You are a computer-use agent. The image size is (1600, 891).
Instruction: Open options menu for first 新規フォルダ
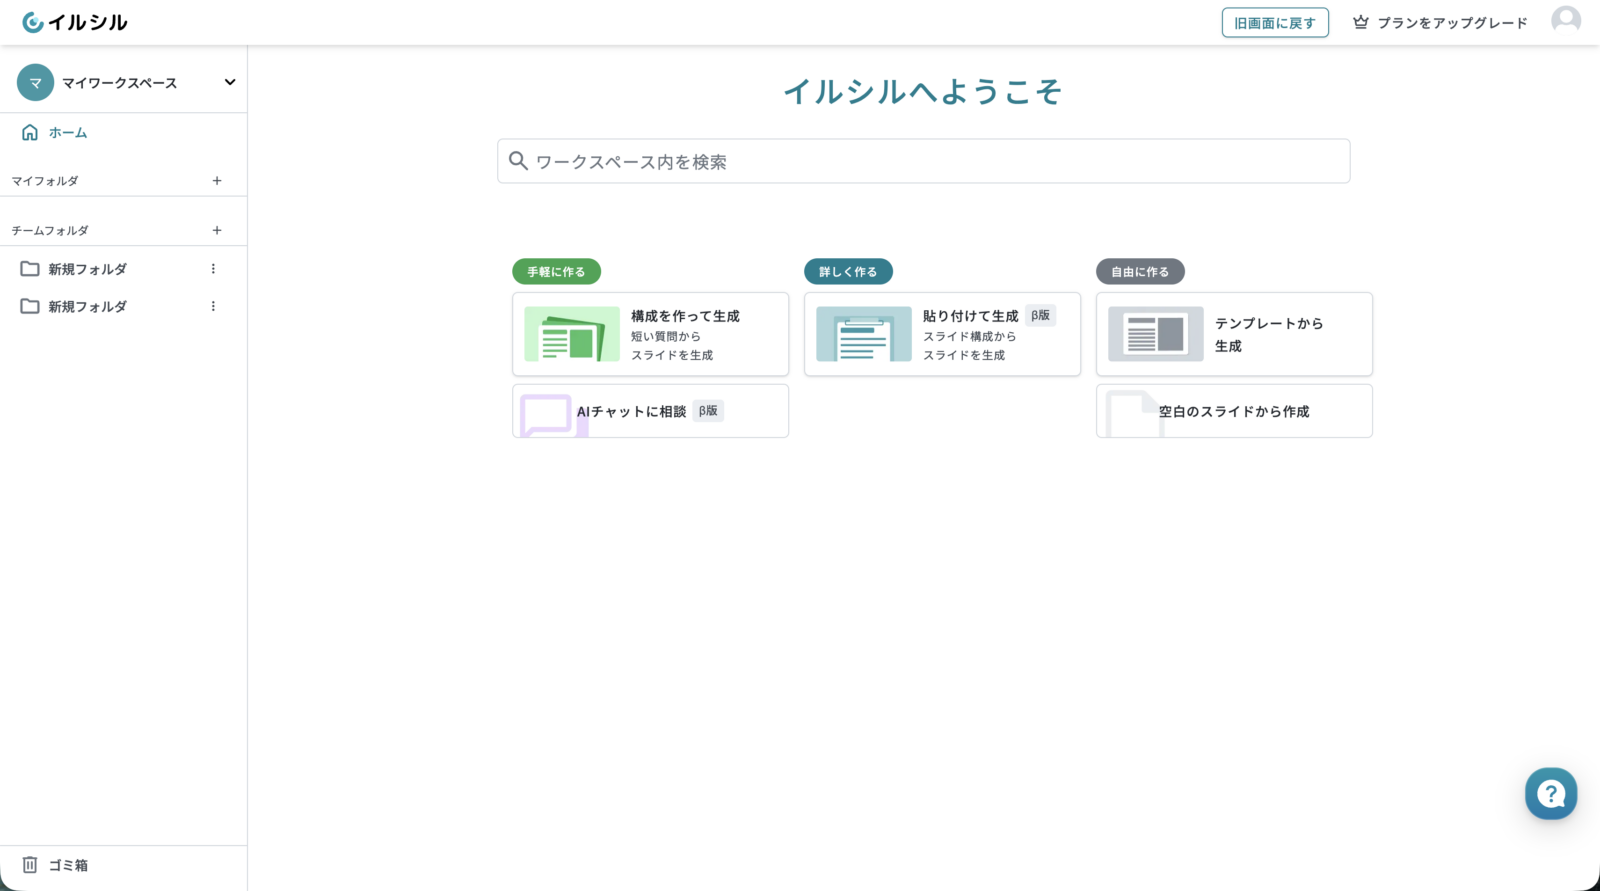coord(213,269)
